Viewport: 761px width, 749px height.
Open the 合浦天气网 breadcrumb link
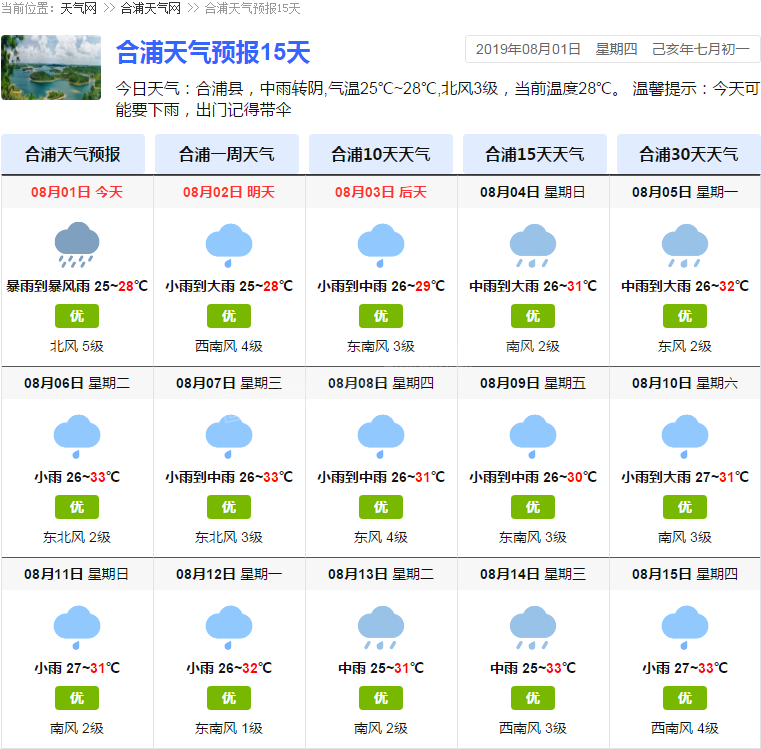[x=150, y=9]
